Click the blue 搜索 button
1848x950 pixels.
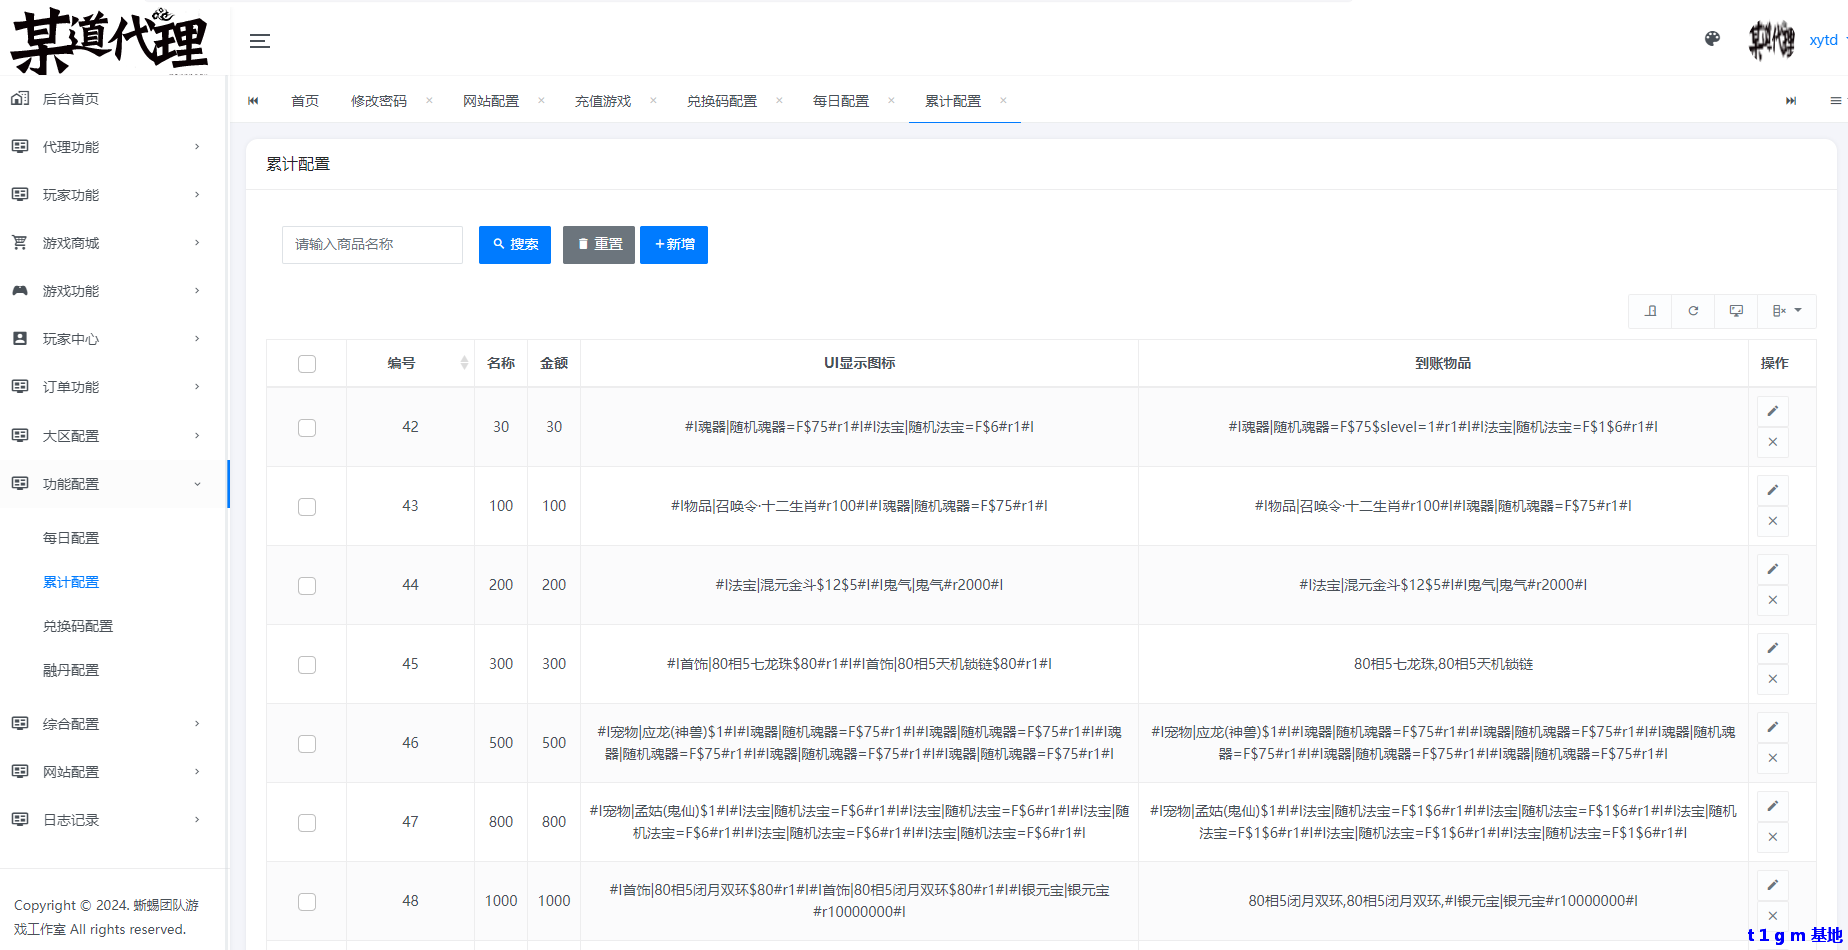(515, 245)
